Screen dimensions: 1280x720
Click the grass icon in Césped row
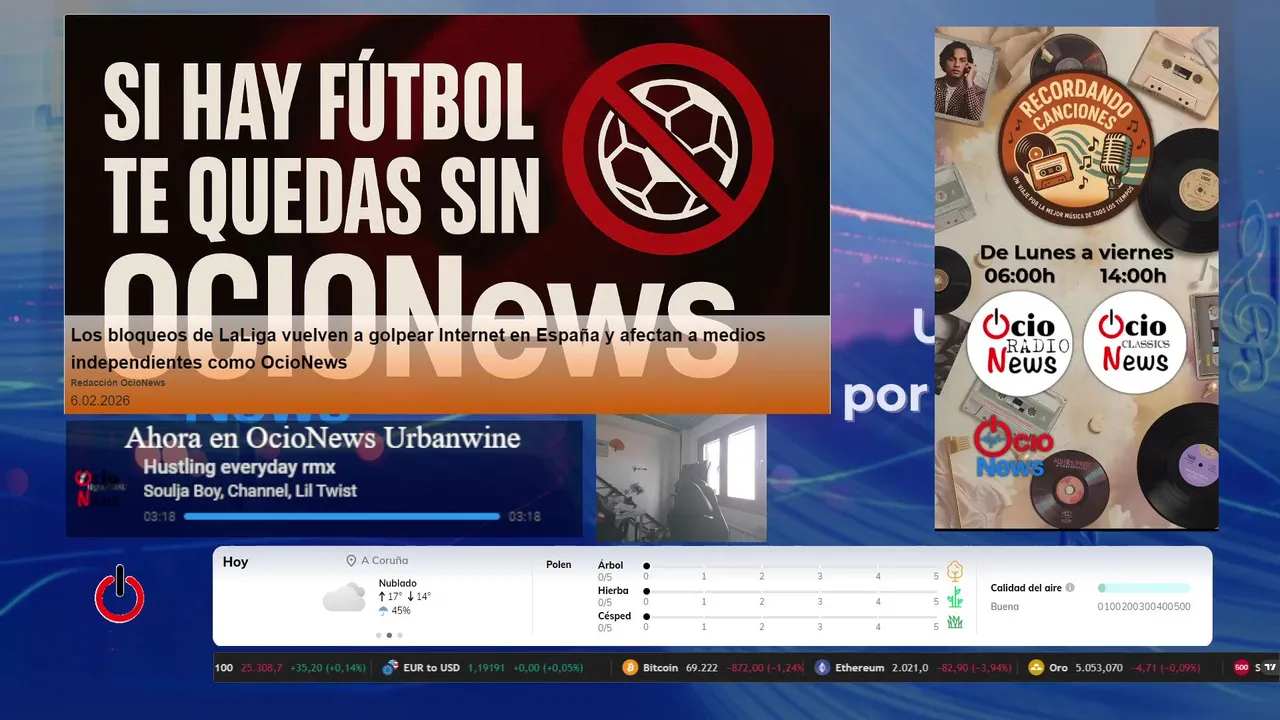coord(955,622)
